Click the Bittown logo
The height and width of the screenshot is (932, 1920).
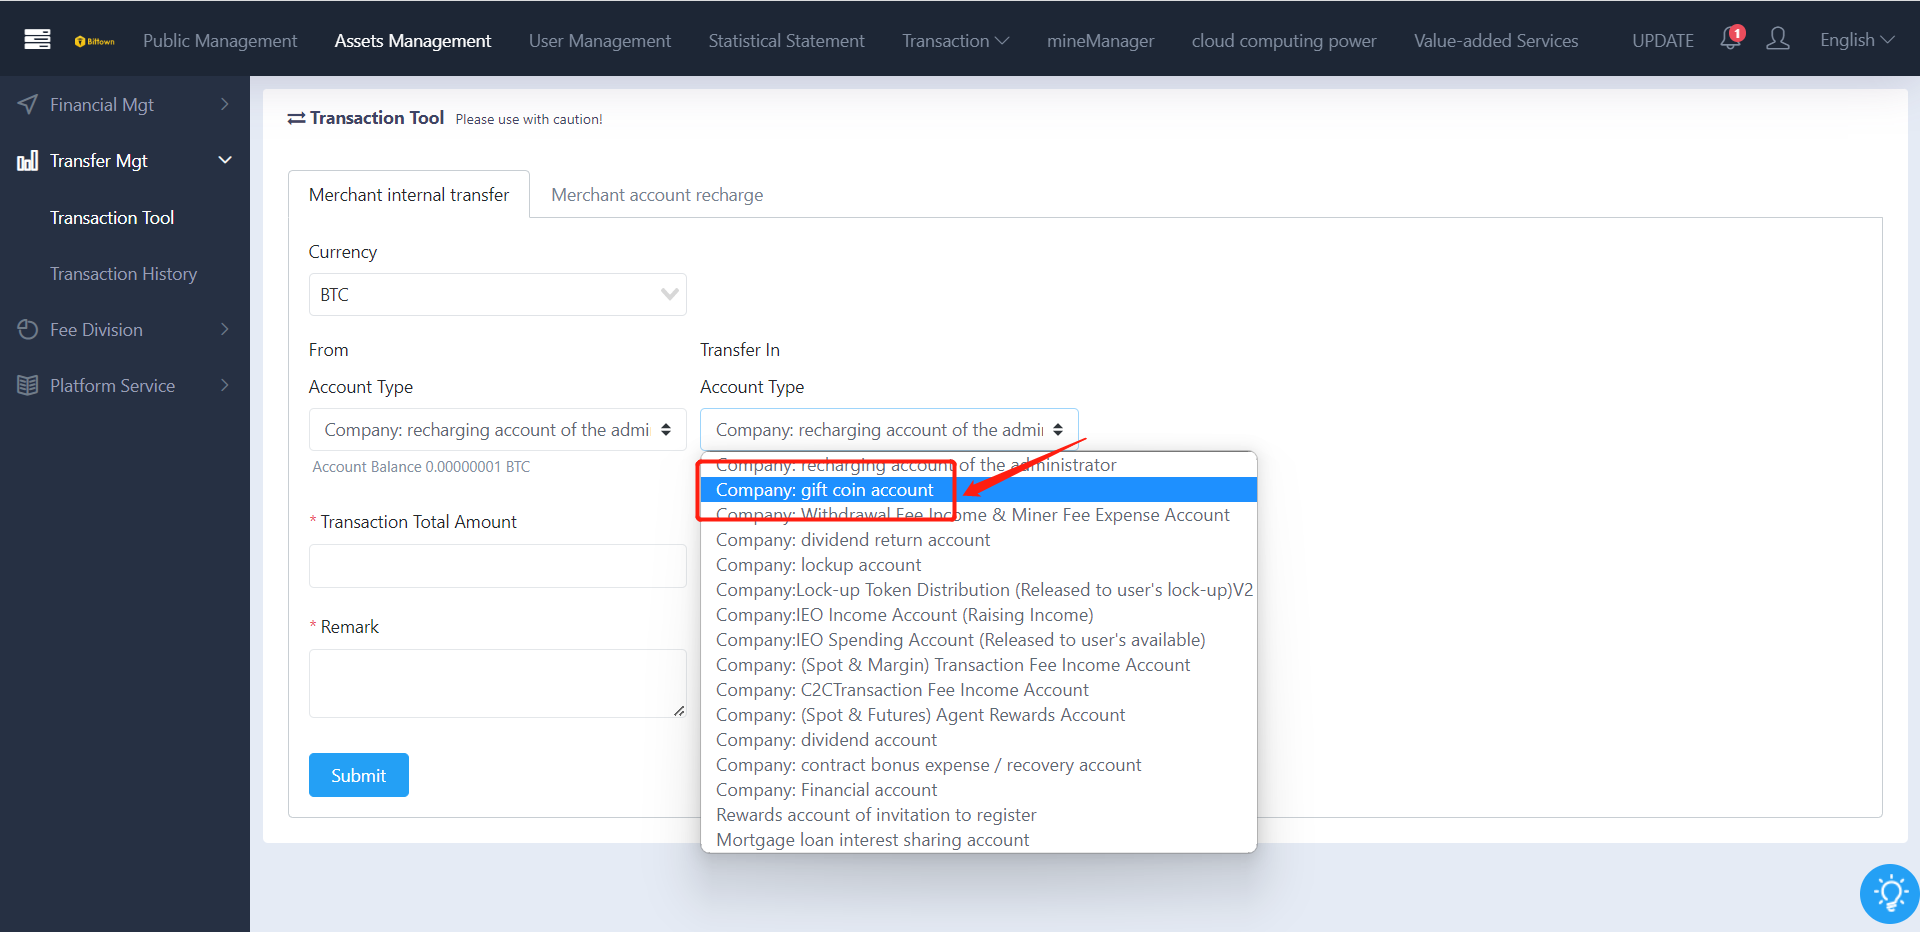pos(95,41)
